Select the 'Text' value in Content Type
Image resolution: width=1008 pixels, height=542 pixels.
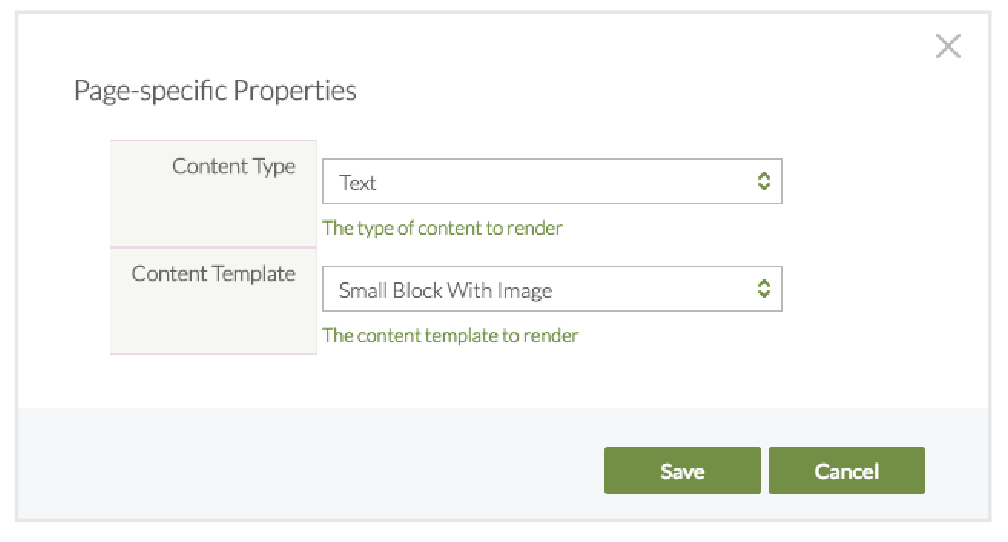pos(358,183)
